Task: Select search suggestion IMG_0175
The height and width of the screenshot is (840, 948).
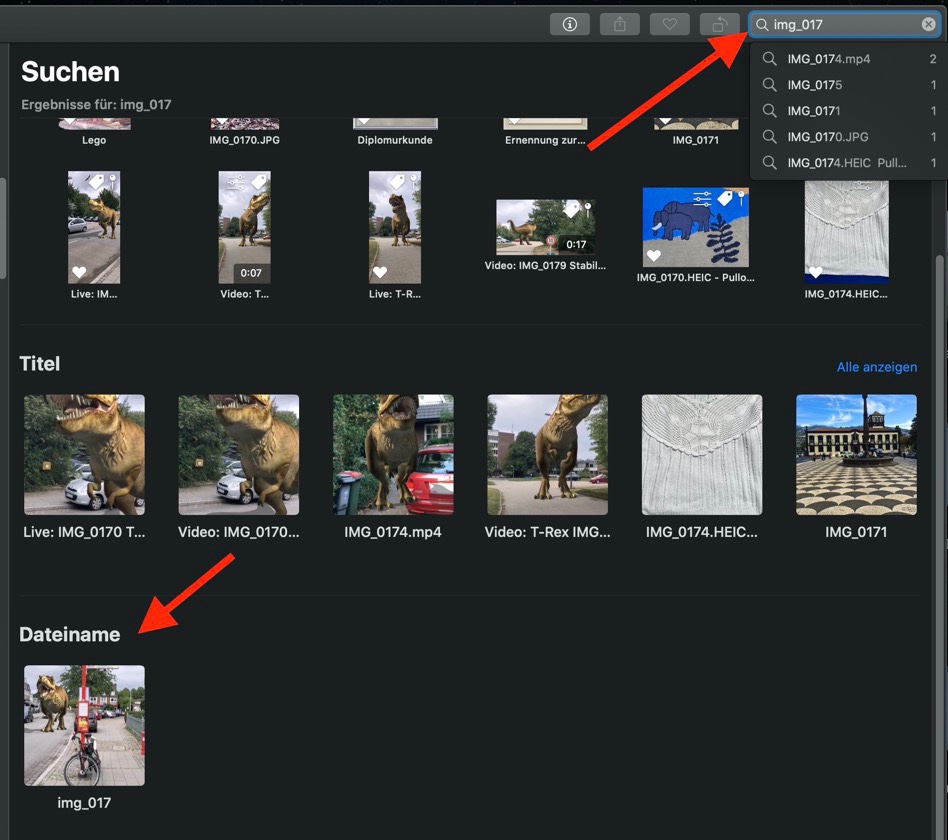Action: tap(849, 85)
